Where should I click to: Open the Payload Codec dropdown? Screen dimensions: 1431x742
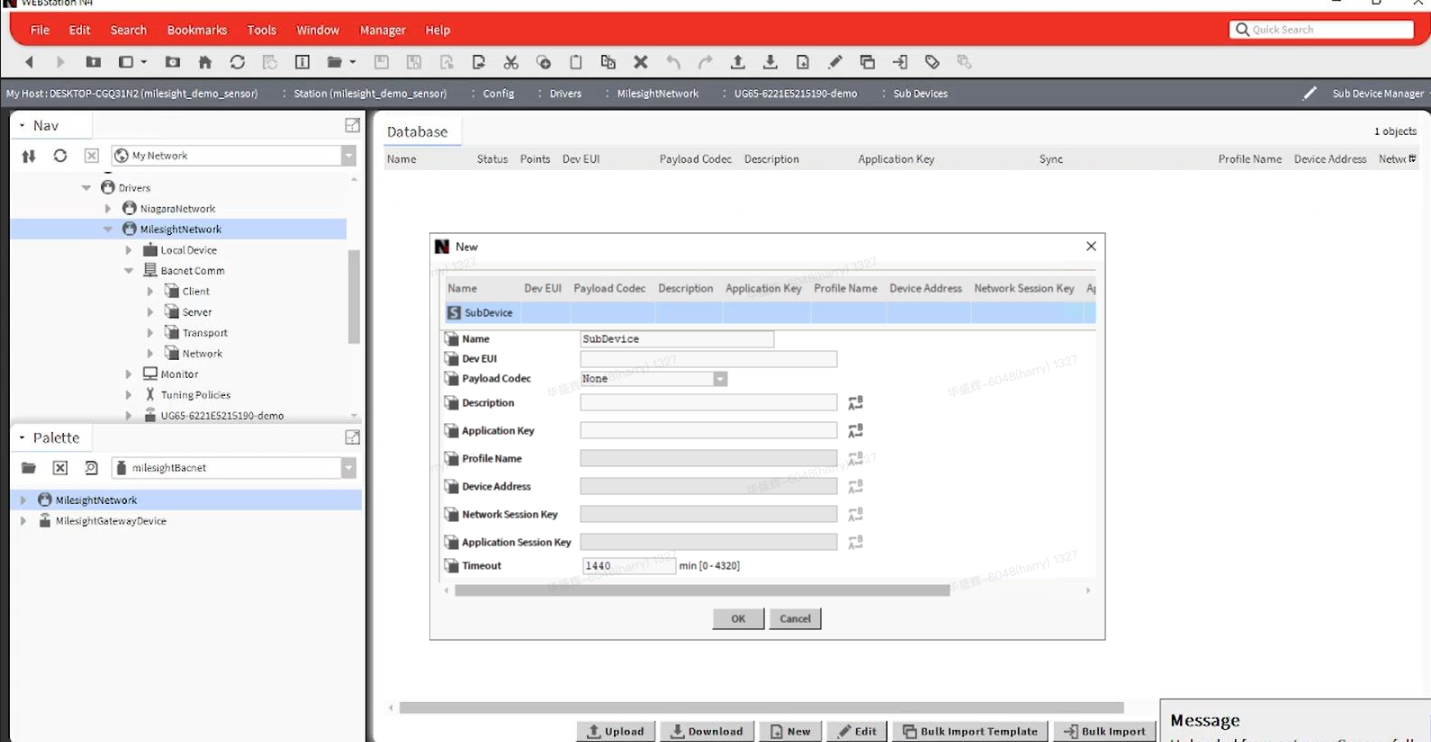click(x=720, y=379)
